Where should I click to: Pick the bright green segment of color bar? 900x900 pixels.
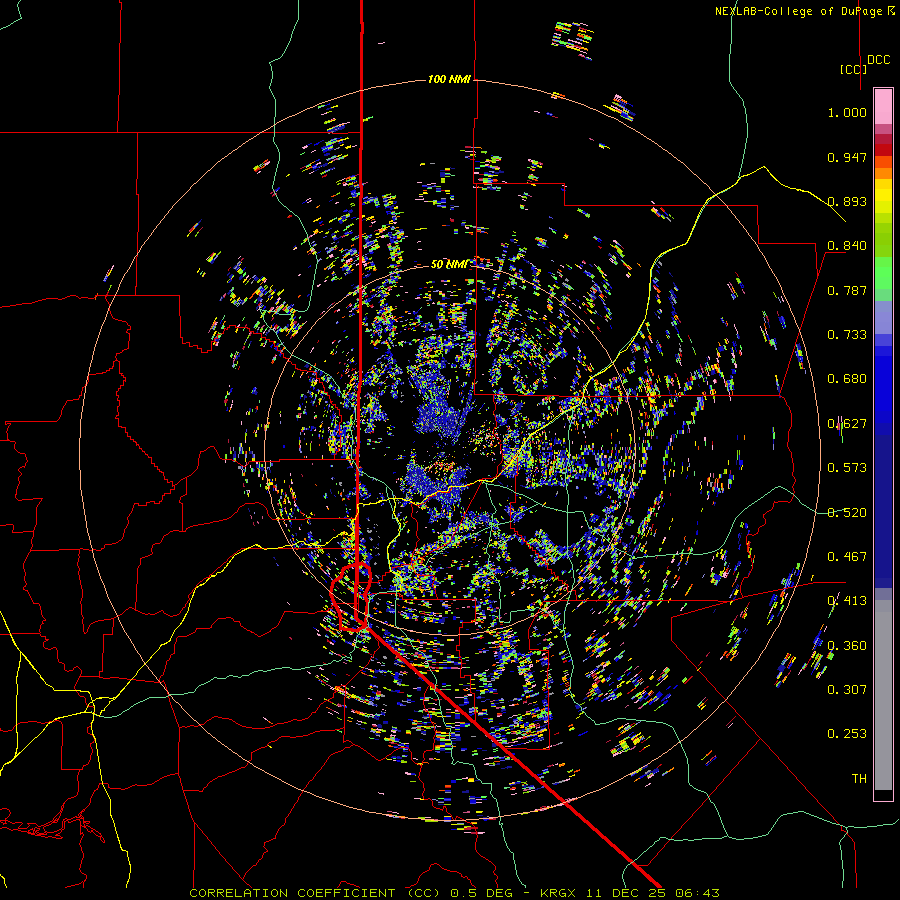point(883,273)
